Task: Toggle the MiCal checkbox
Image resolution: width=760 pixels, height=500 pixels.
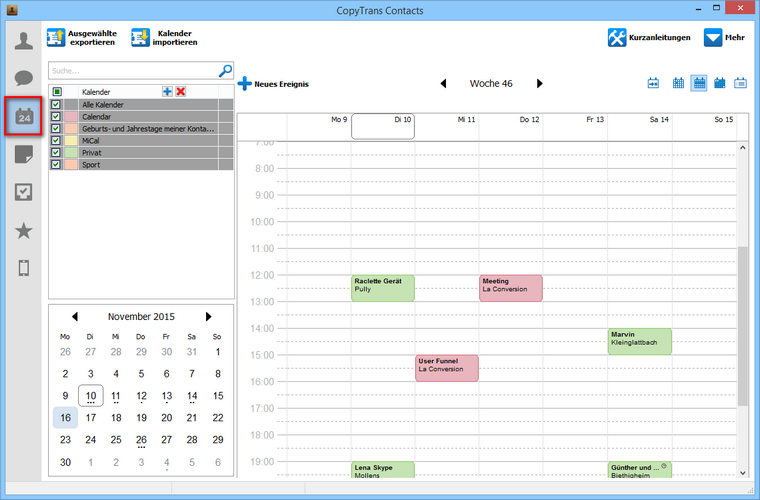Action: tap(56, 141)
